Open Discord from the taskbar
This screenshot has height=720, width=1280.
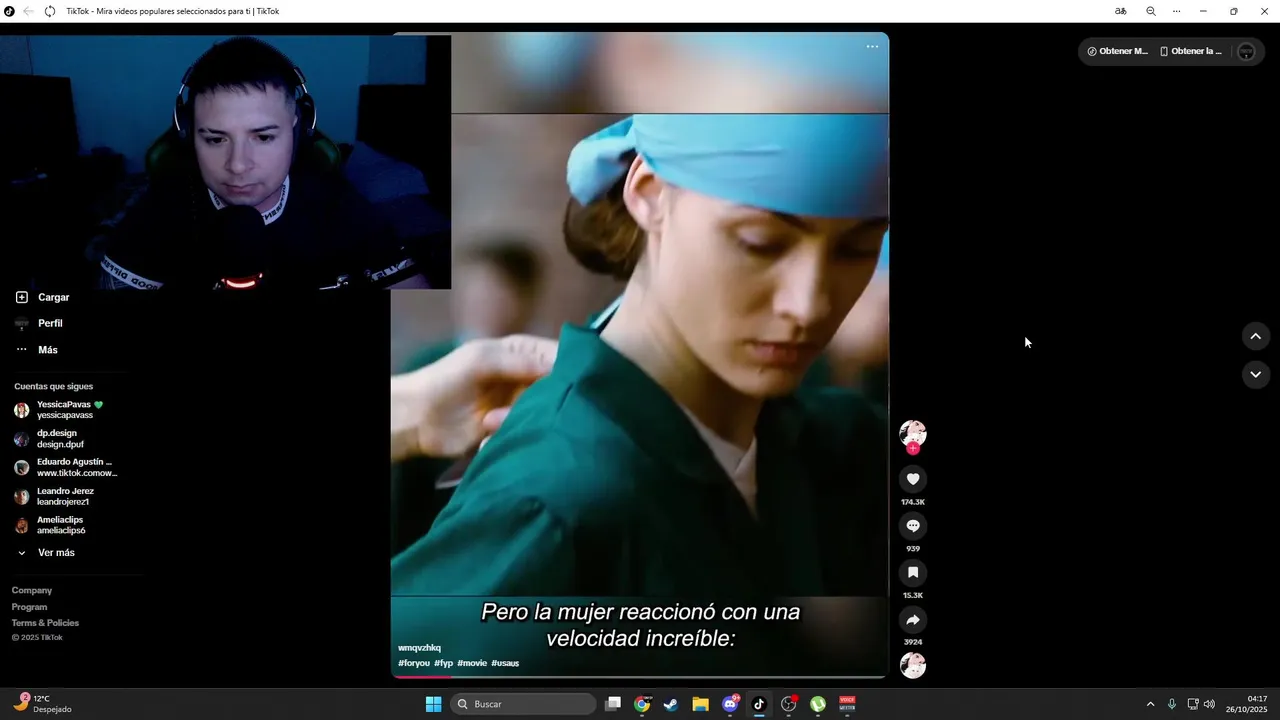tap(730, 704)
